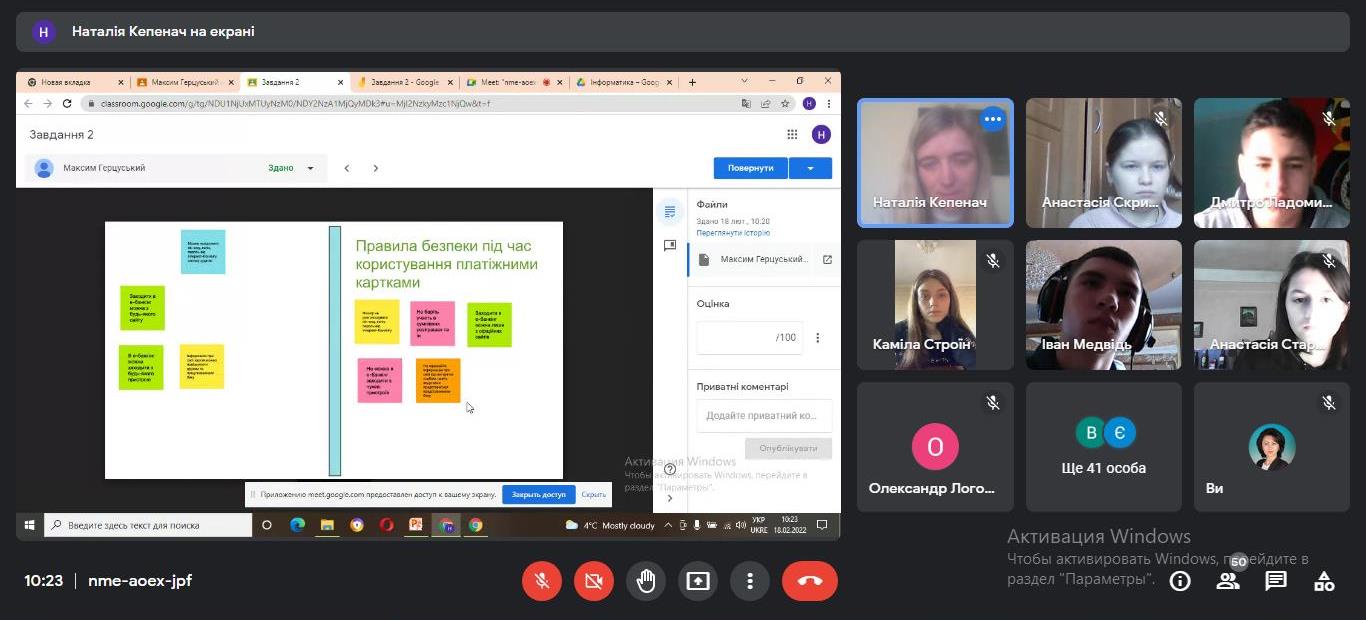This screenshot has height=620, width=1366.
Task: Open Microsoft Edge from shared taskbar
Action: point(297,525)
